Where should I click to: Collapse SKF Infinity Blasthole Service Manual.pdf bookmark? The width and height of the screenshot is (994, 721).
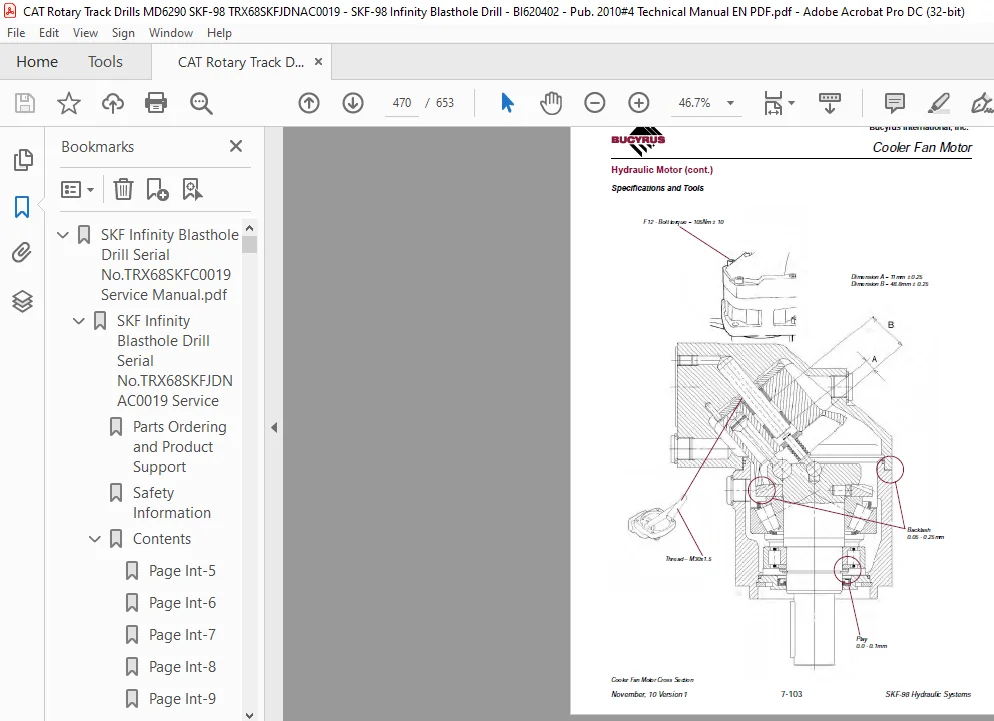point(63,235)
